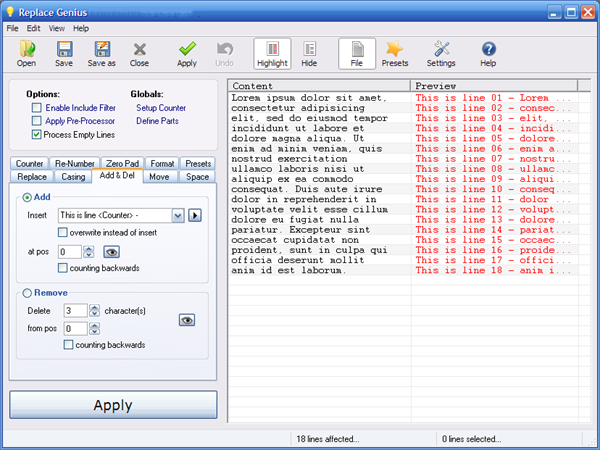The width and height of the screenshot is (600, 450).
Task: Expand the Insert text dropdown
Action: pyautogui.click(x=177, y=215)
